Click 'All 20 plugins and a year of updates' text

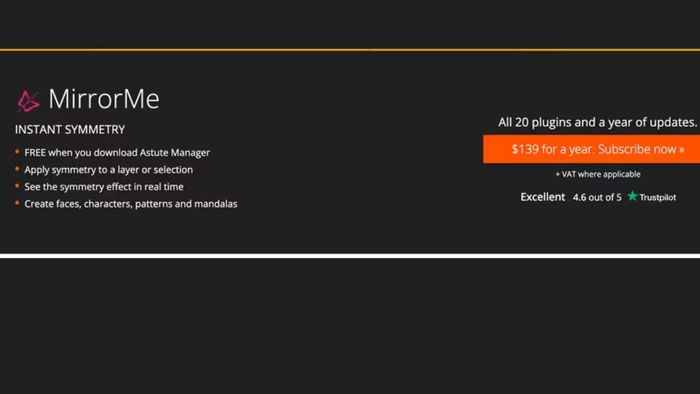coord(597,122)
